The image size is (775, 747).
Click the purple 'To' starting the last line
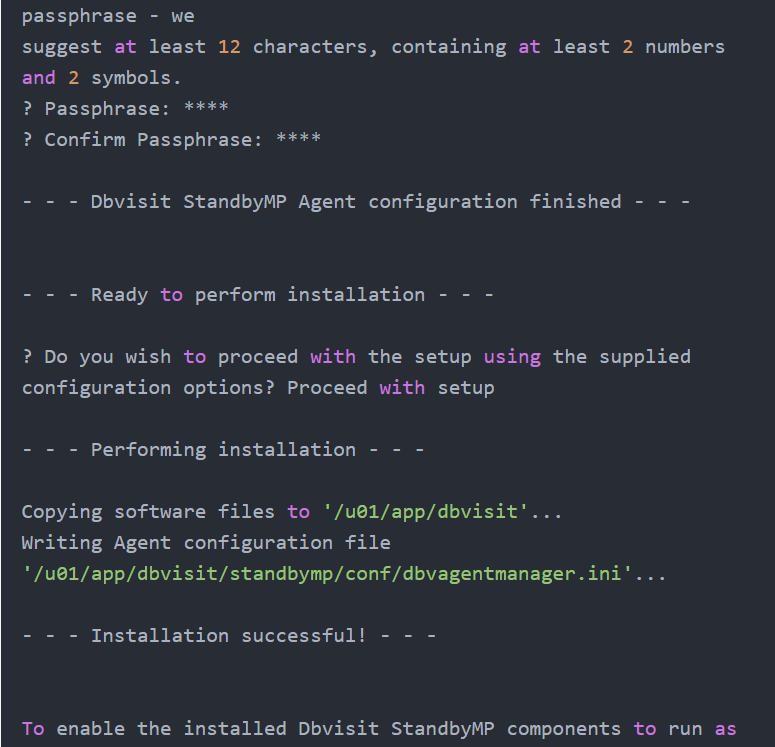33,728
